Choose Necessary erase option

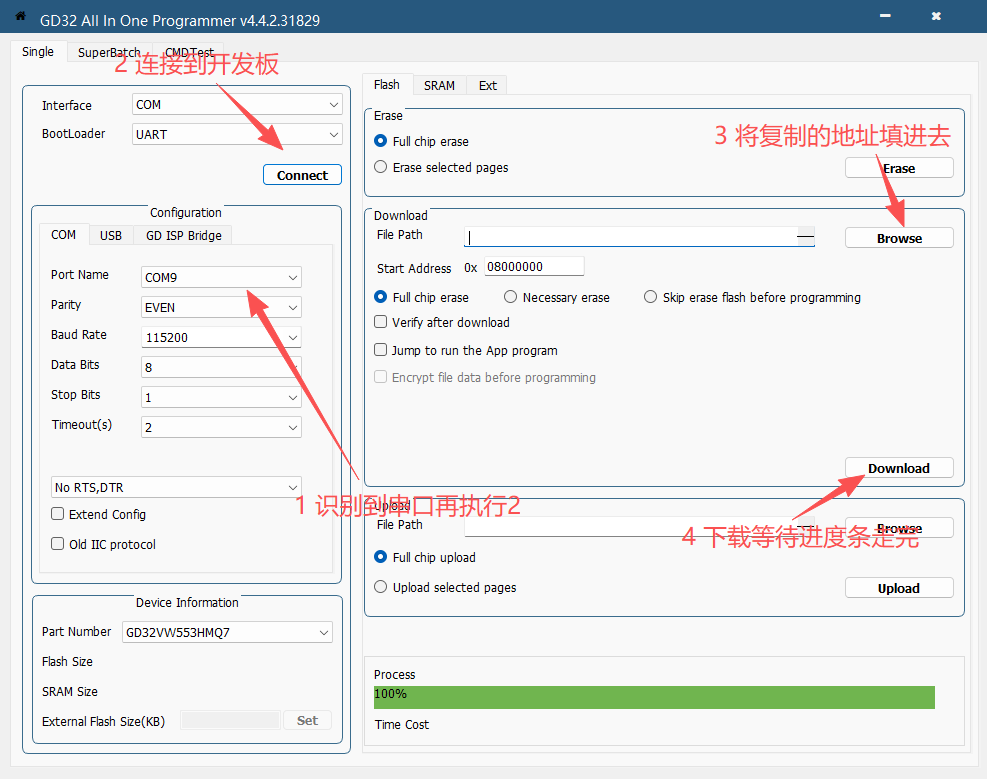[511, 297]
